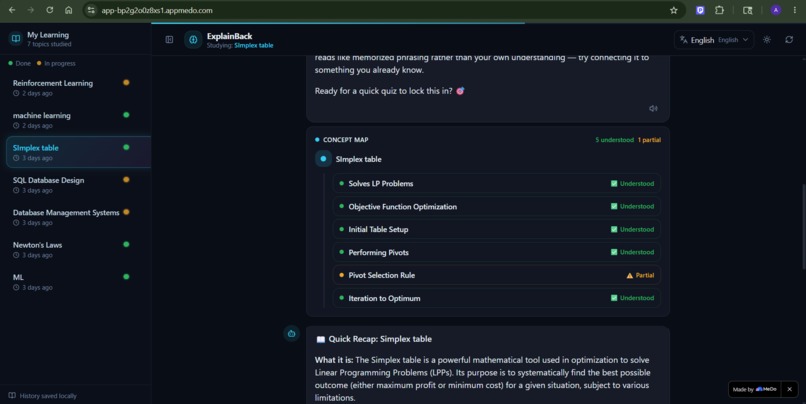
Task: Open the ML topic
Action: (x=78, y=282)
